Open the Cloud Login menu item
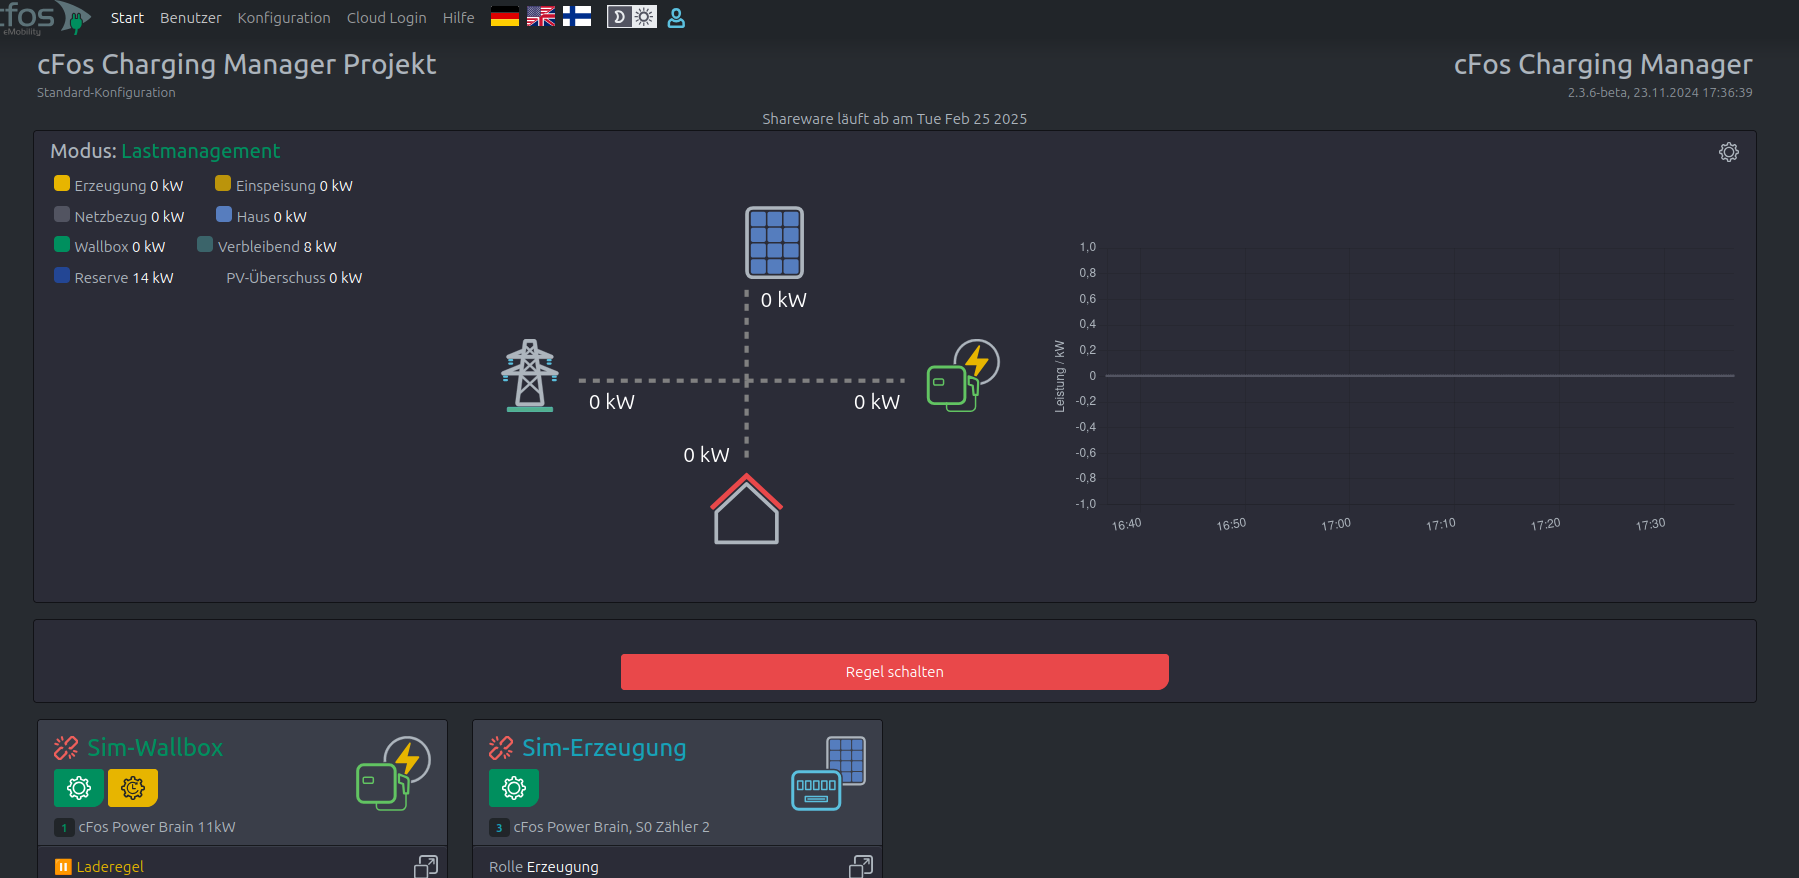1799x878 pixels. coord(386,18)
